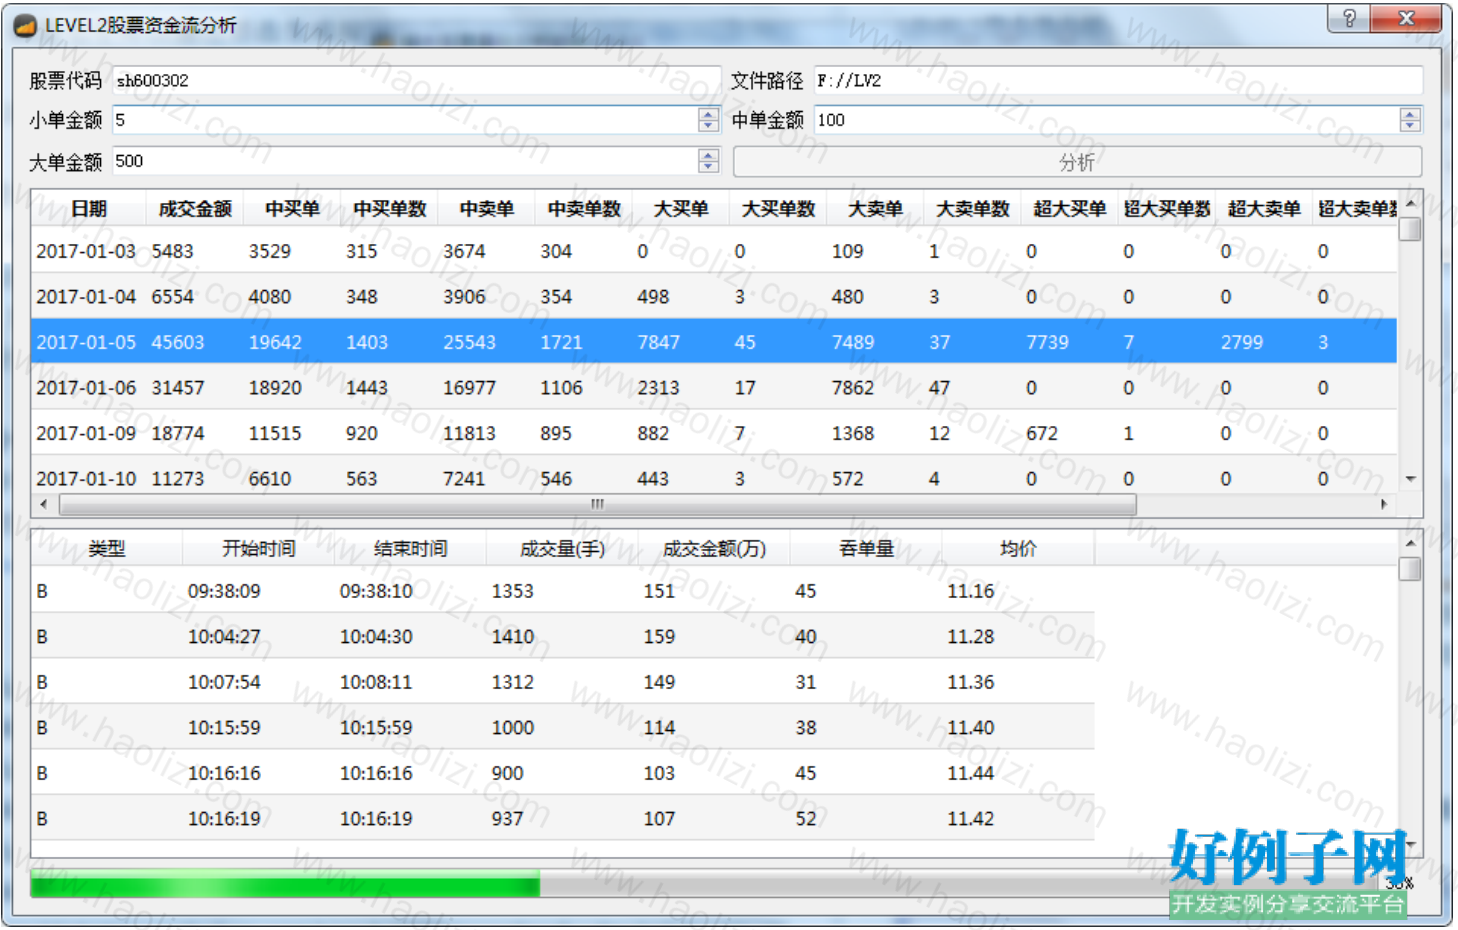This screenshot has height=930, width=1458.
Task: Click right arrow of horizontal scrollbar
Action: tap(1383, 504)
